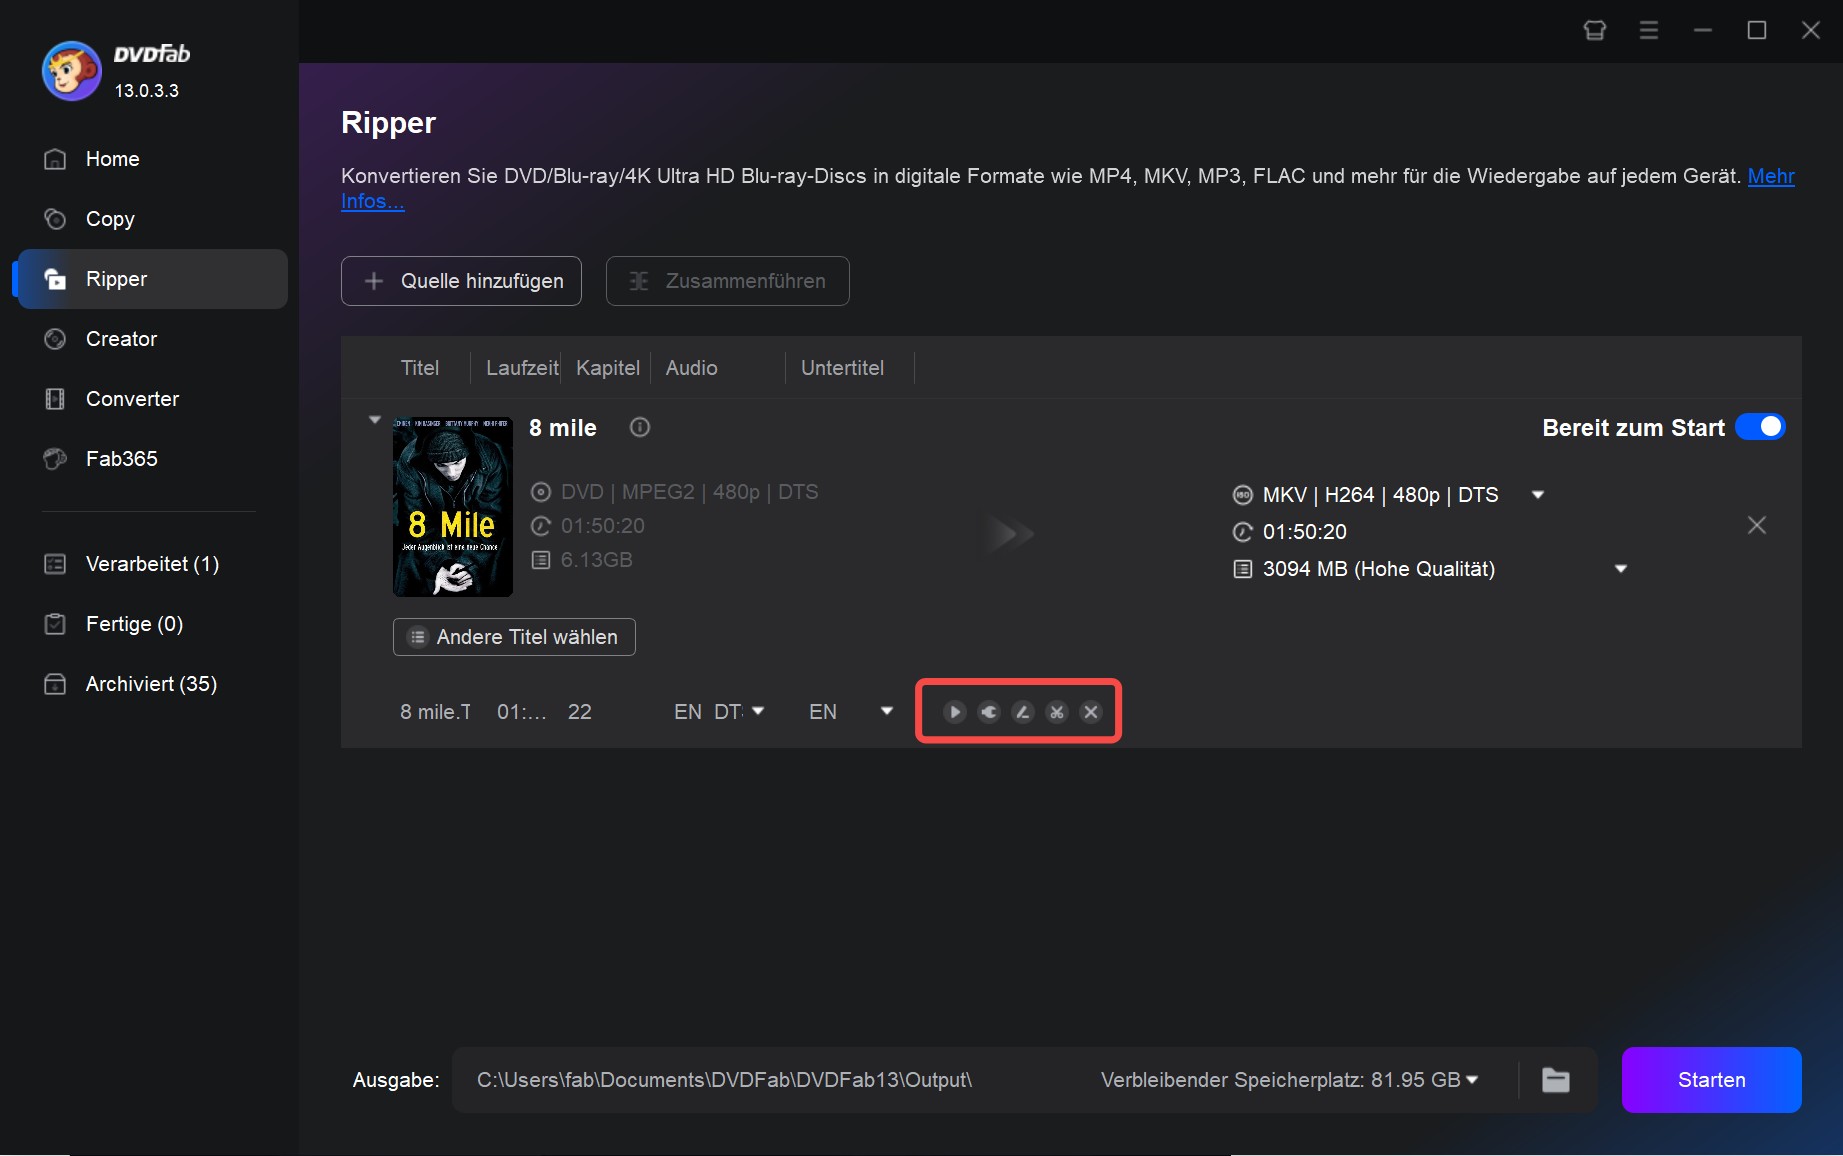Open the Verarbeitet (1) task list
Screen dimensions: 1843x1156
(150, 564)
